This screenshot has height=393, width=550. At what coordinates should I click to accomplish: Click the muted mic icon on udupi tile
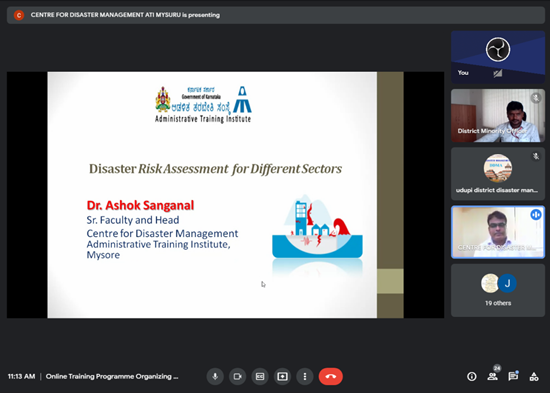(x=536, y=156)
